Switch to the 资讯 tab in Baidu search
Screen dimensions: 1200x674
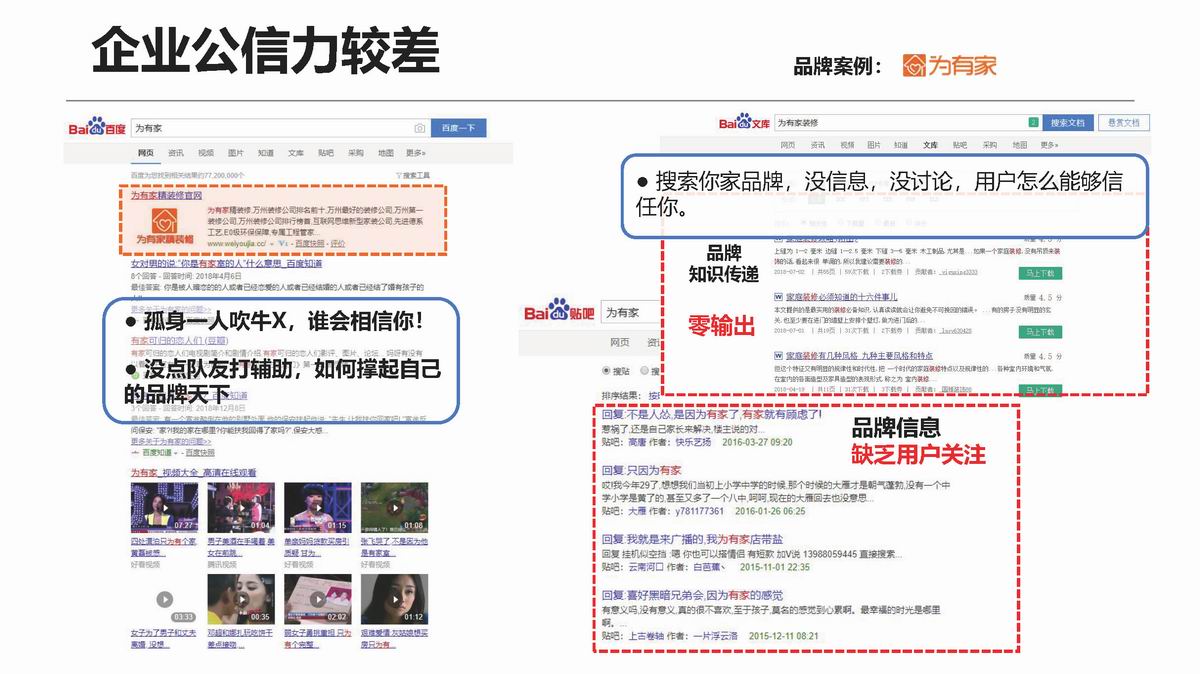[x=176, y=153]
